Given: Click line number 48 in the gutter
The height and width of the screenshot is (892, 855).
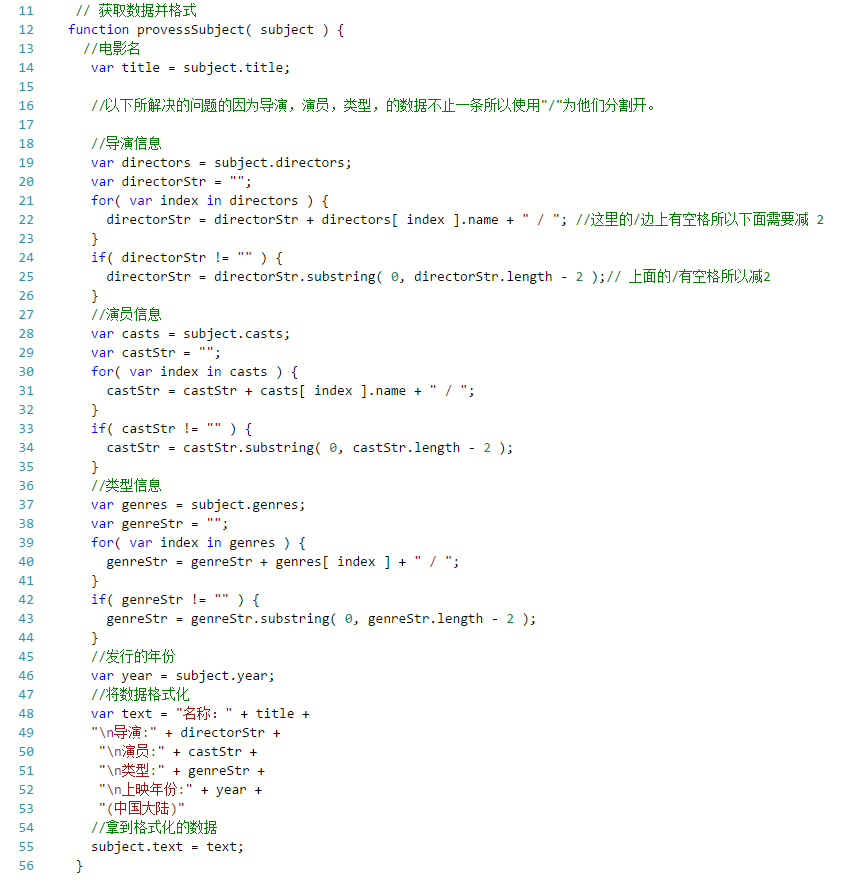Looking at the screenshot, I should (x=25, y=713).
